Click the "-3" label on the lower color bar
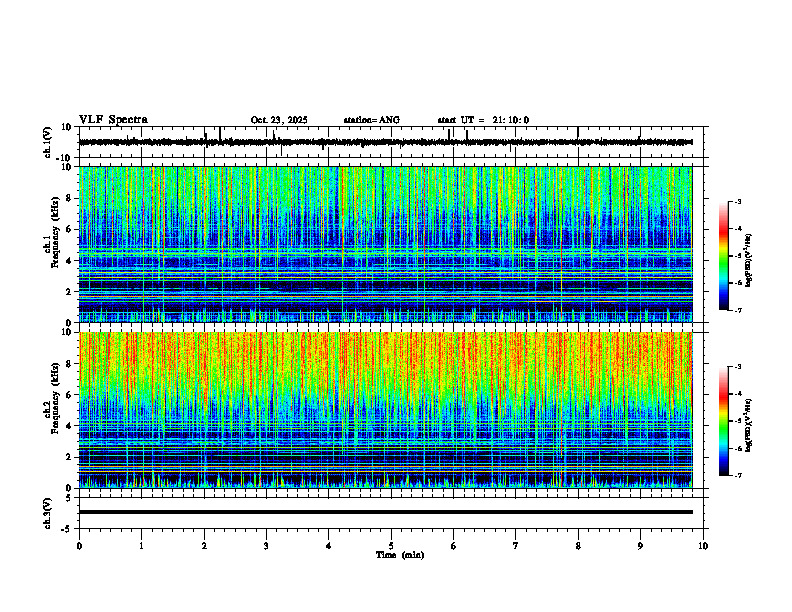The image size is (792, 612). point(738,367)
